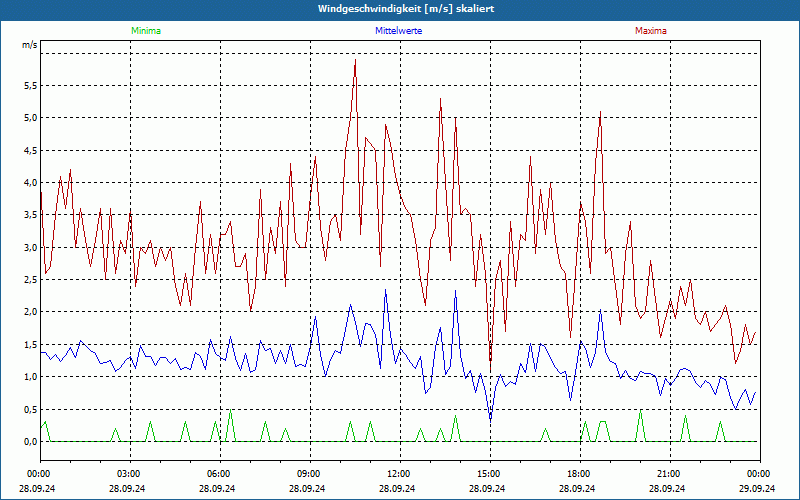Click the 3,5 y-axis value
Image resolution: width=800 pixels, height=500 pixels.
(31, 215)
